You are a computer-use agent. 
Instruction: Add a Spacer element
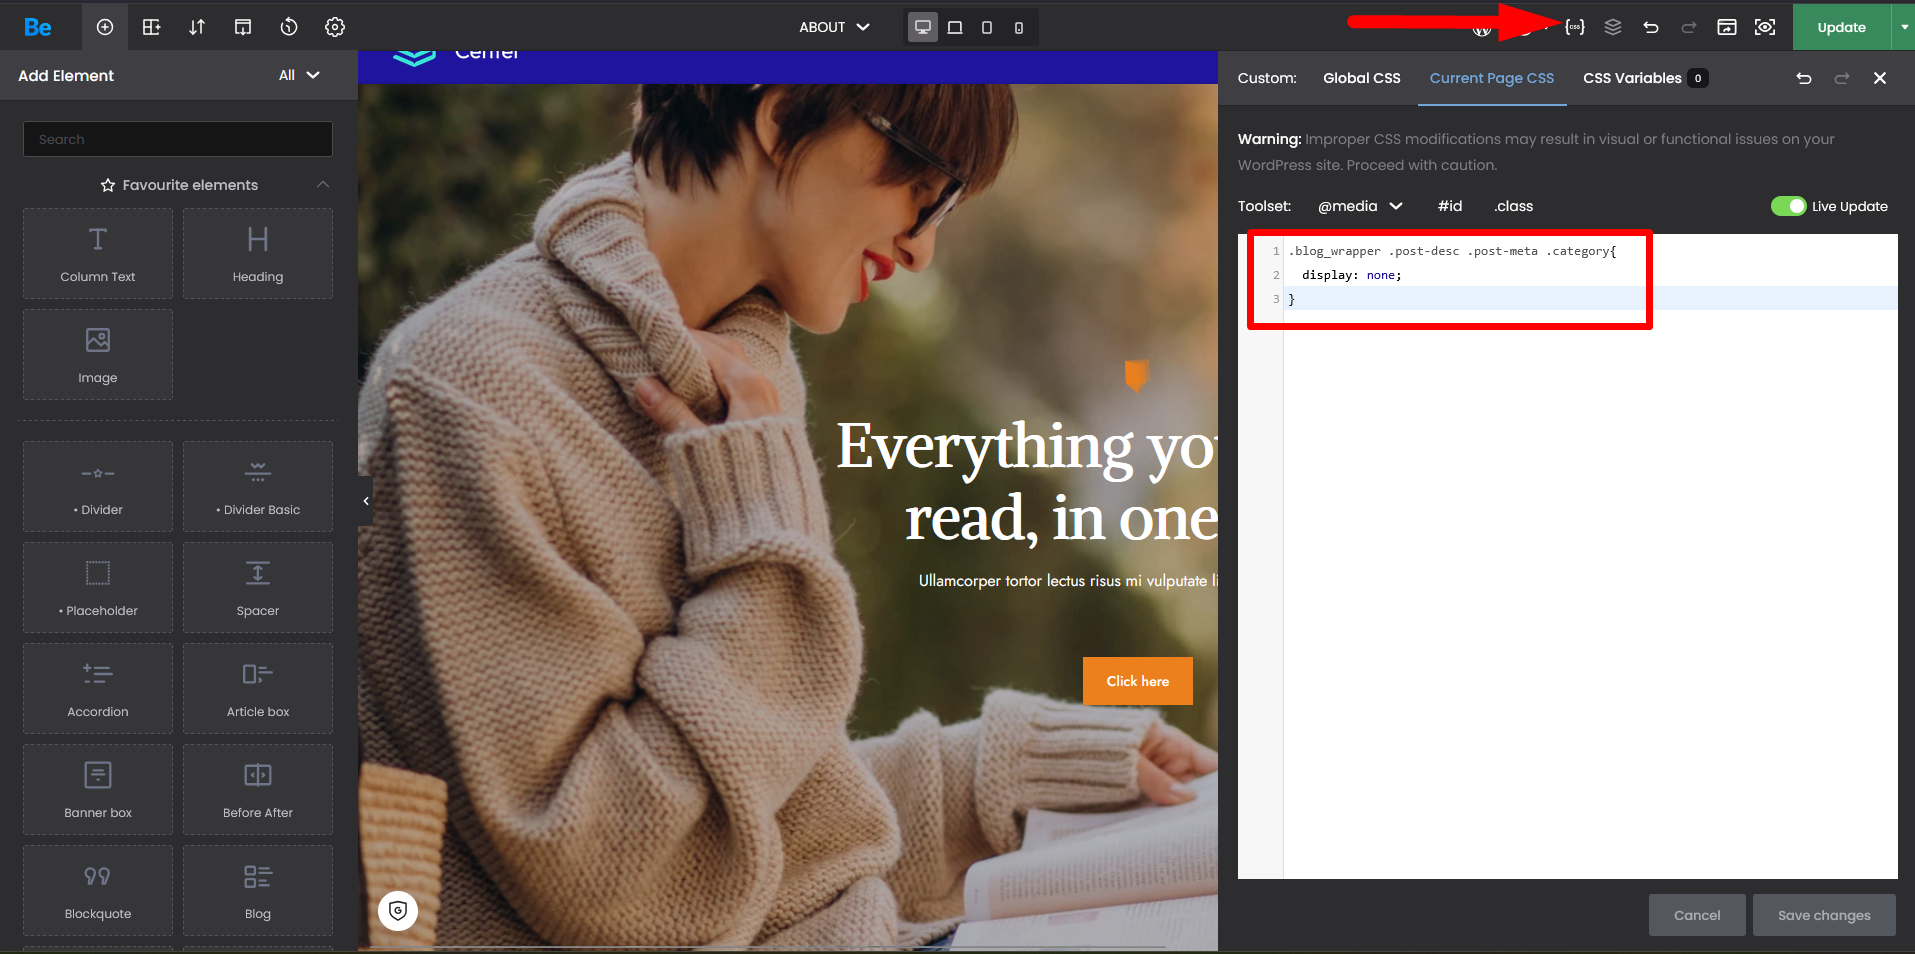click(258, 587)
